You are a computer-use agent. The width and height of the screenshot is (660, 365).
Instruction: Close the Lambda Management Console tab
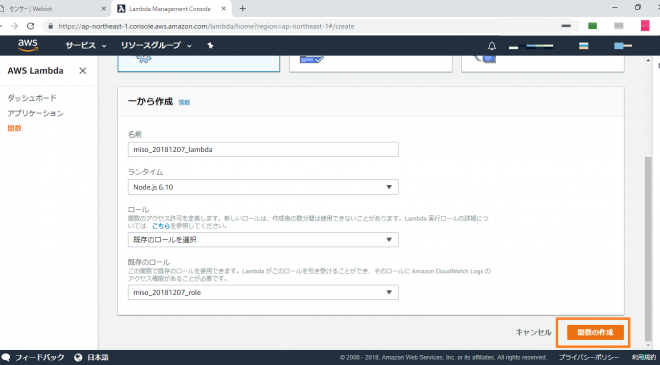pos(224,8)
